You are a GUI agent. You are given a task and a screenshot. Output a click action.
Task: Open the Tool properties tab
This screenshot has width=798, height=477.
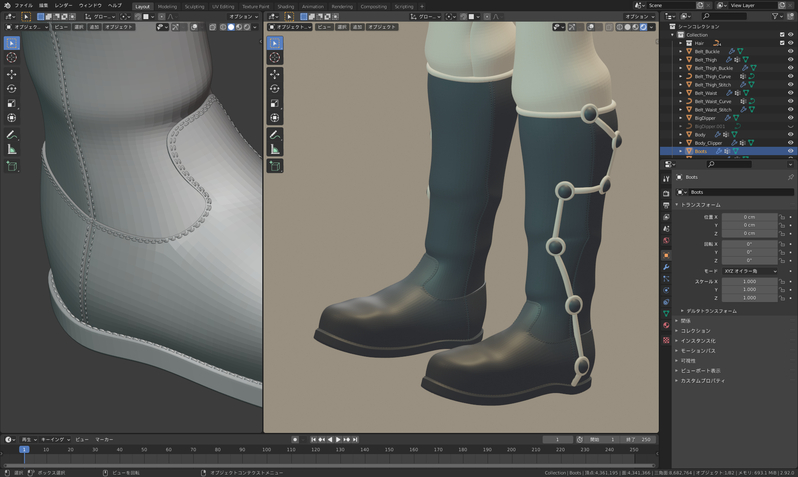(666, 179)
